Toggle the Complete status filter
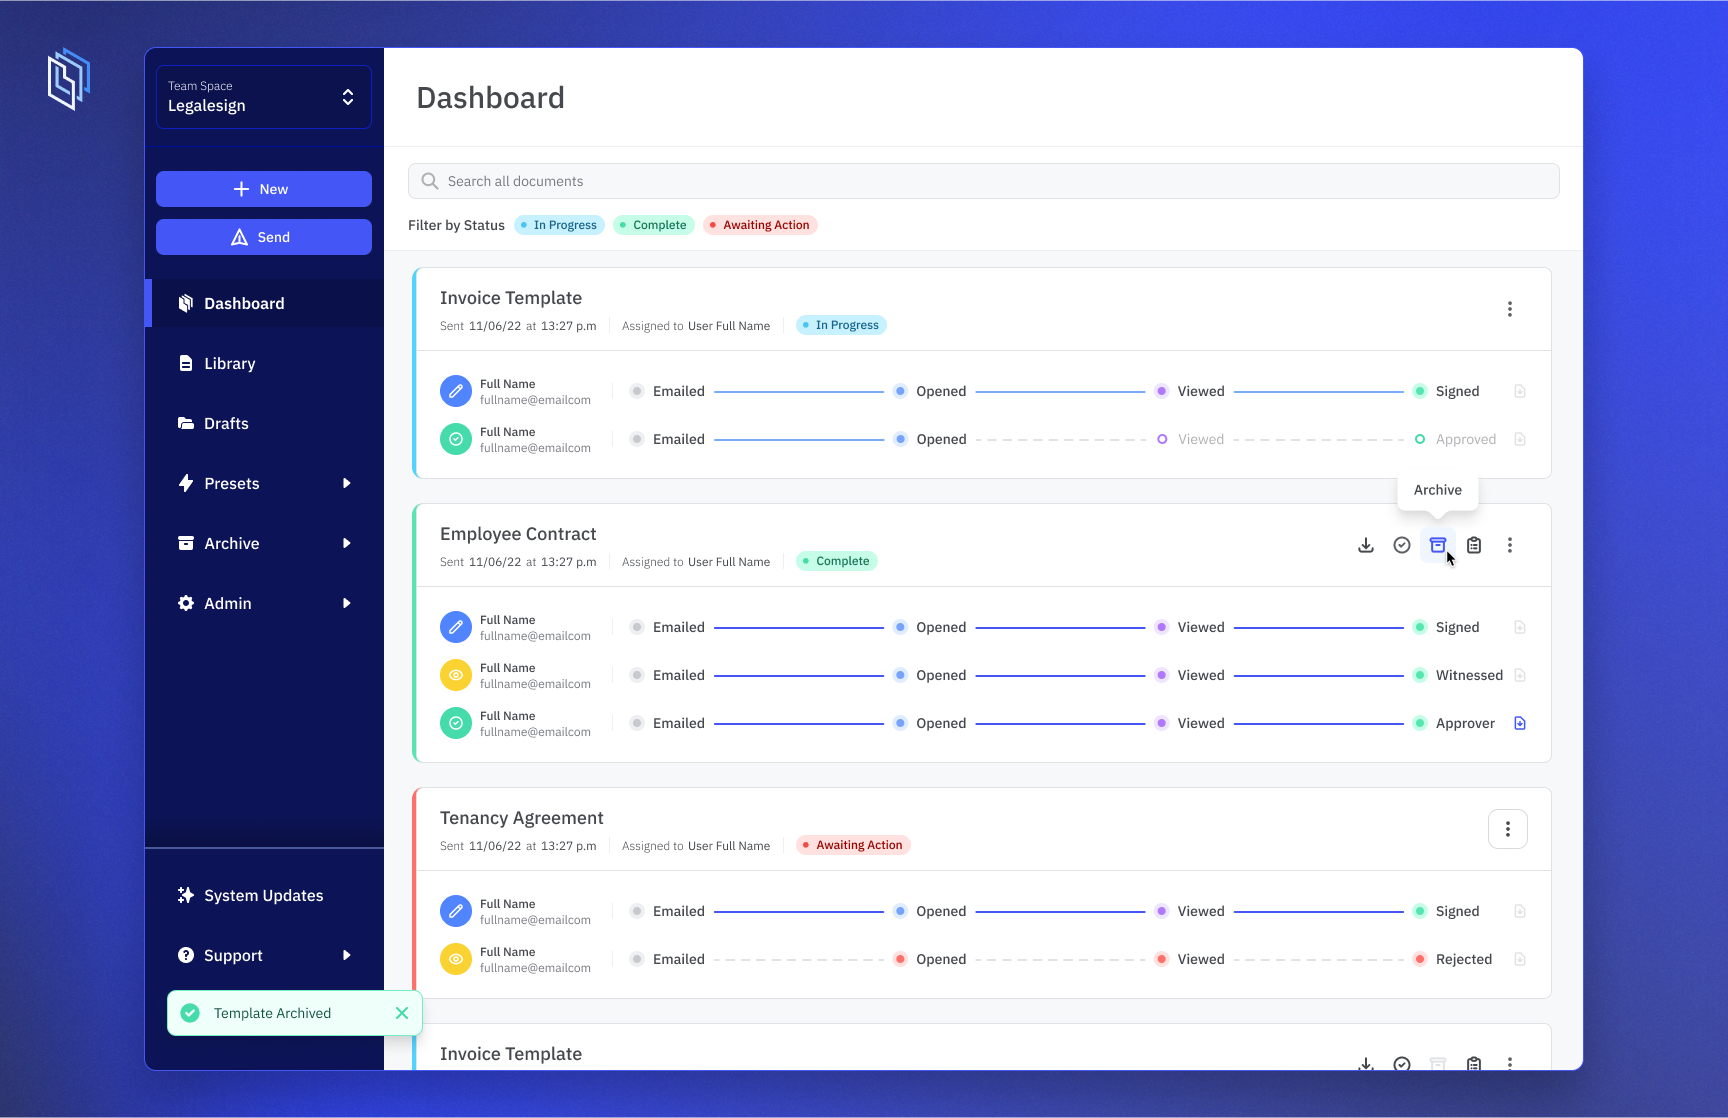This screenshot has width=1728, height=1118. [x=653, y=225]
